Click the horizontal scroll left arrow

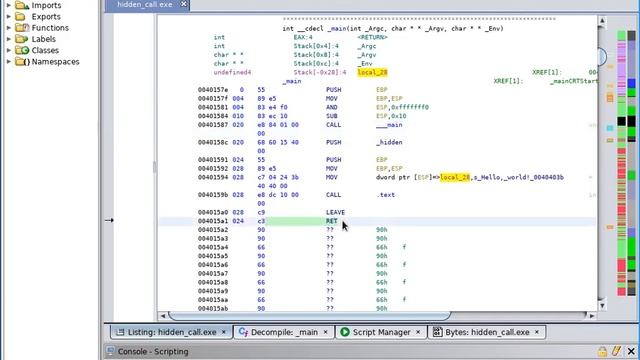(x=163, y=316)
